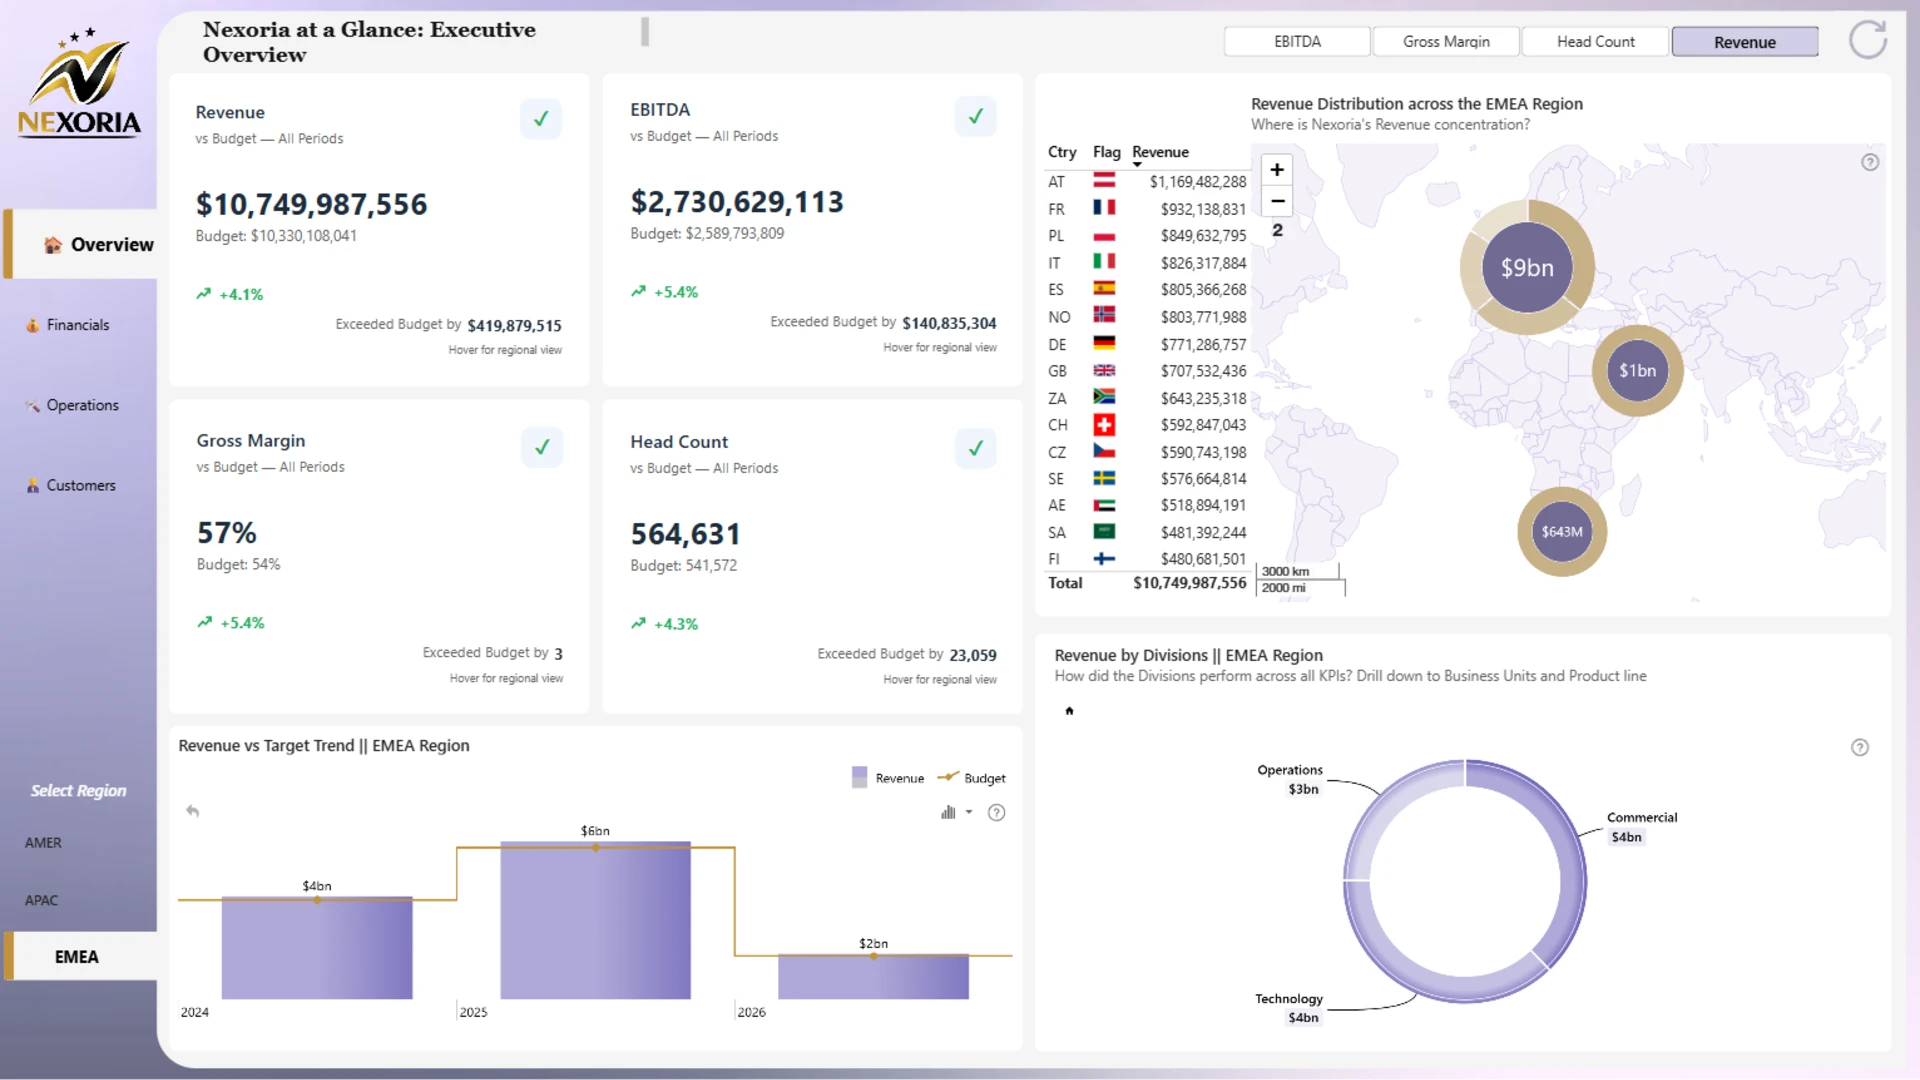Screen dimensions: 1920x1080
Task: Click the undo arrow in trend chart
Action: (193, 811)
